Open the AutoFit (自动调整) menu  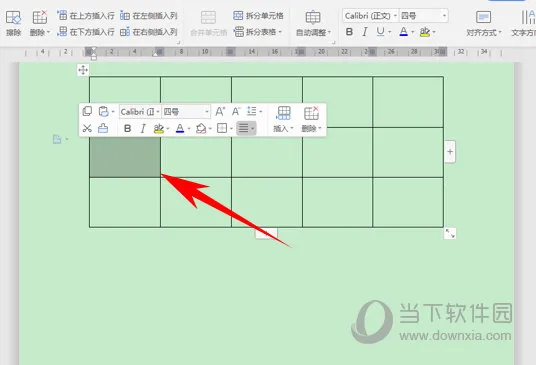pyautogui.click(x=313, y=23)
